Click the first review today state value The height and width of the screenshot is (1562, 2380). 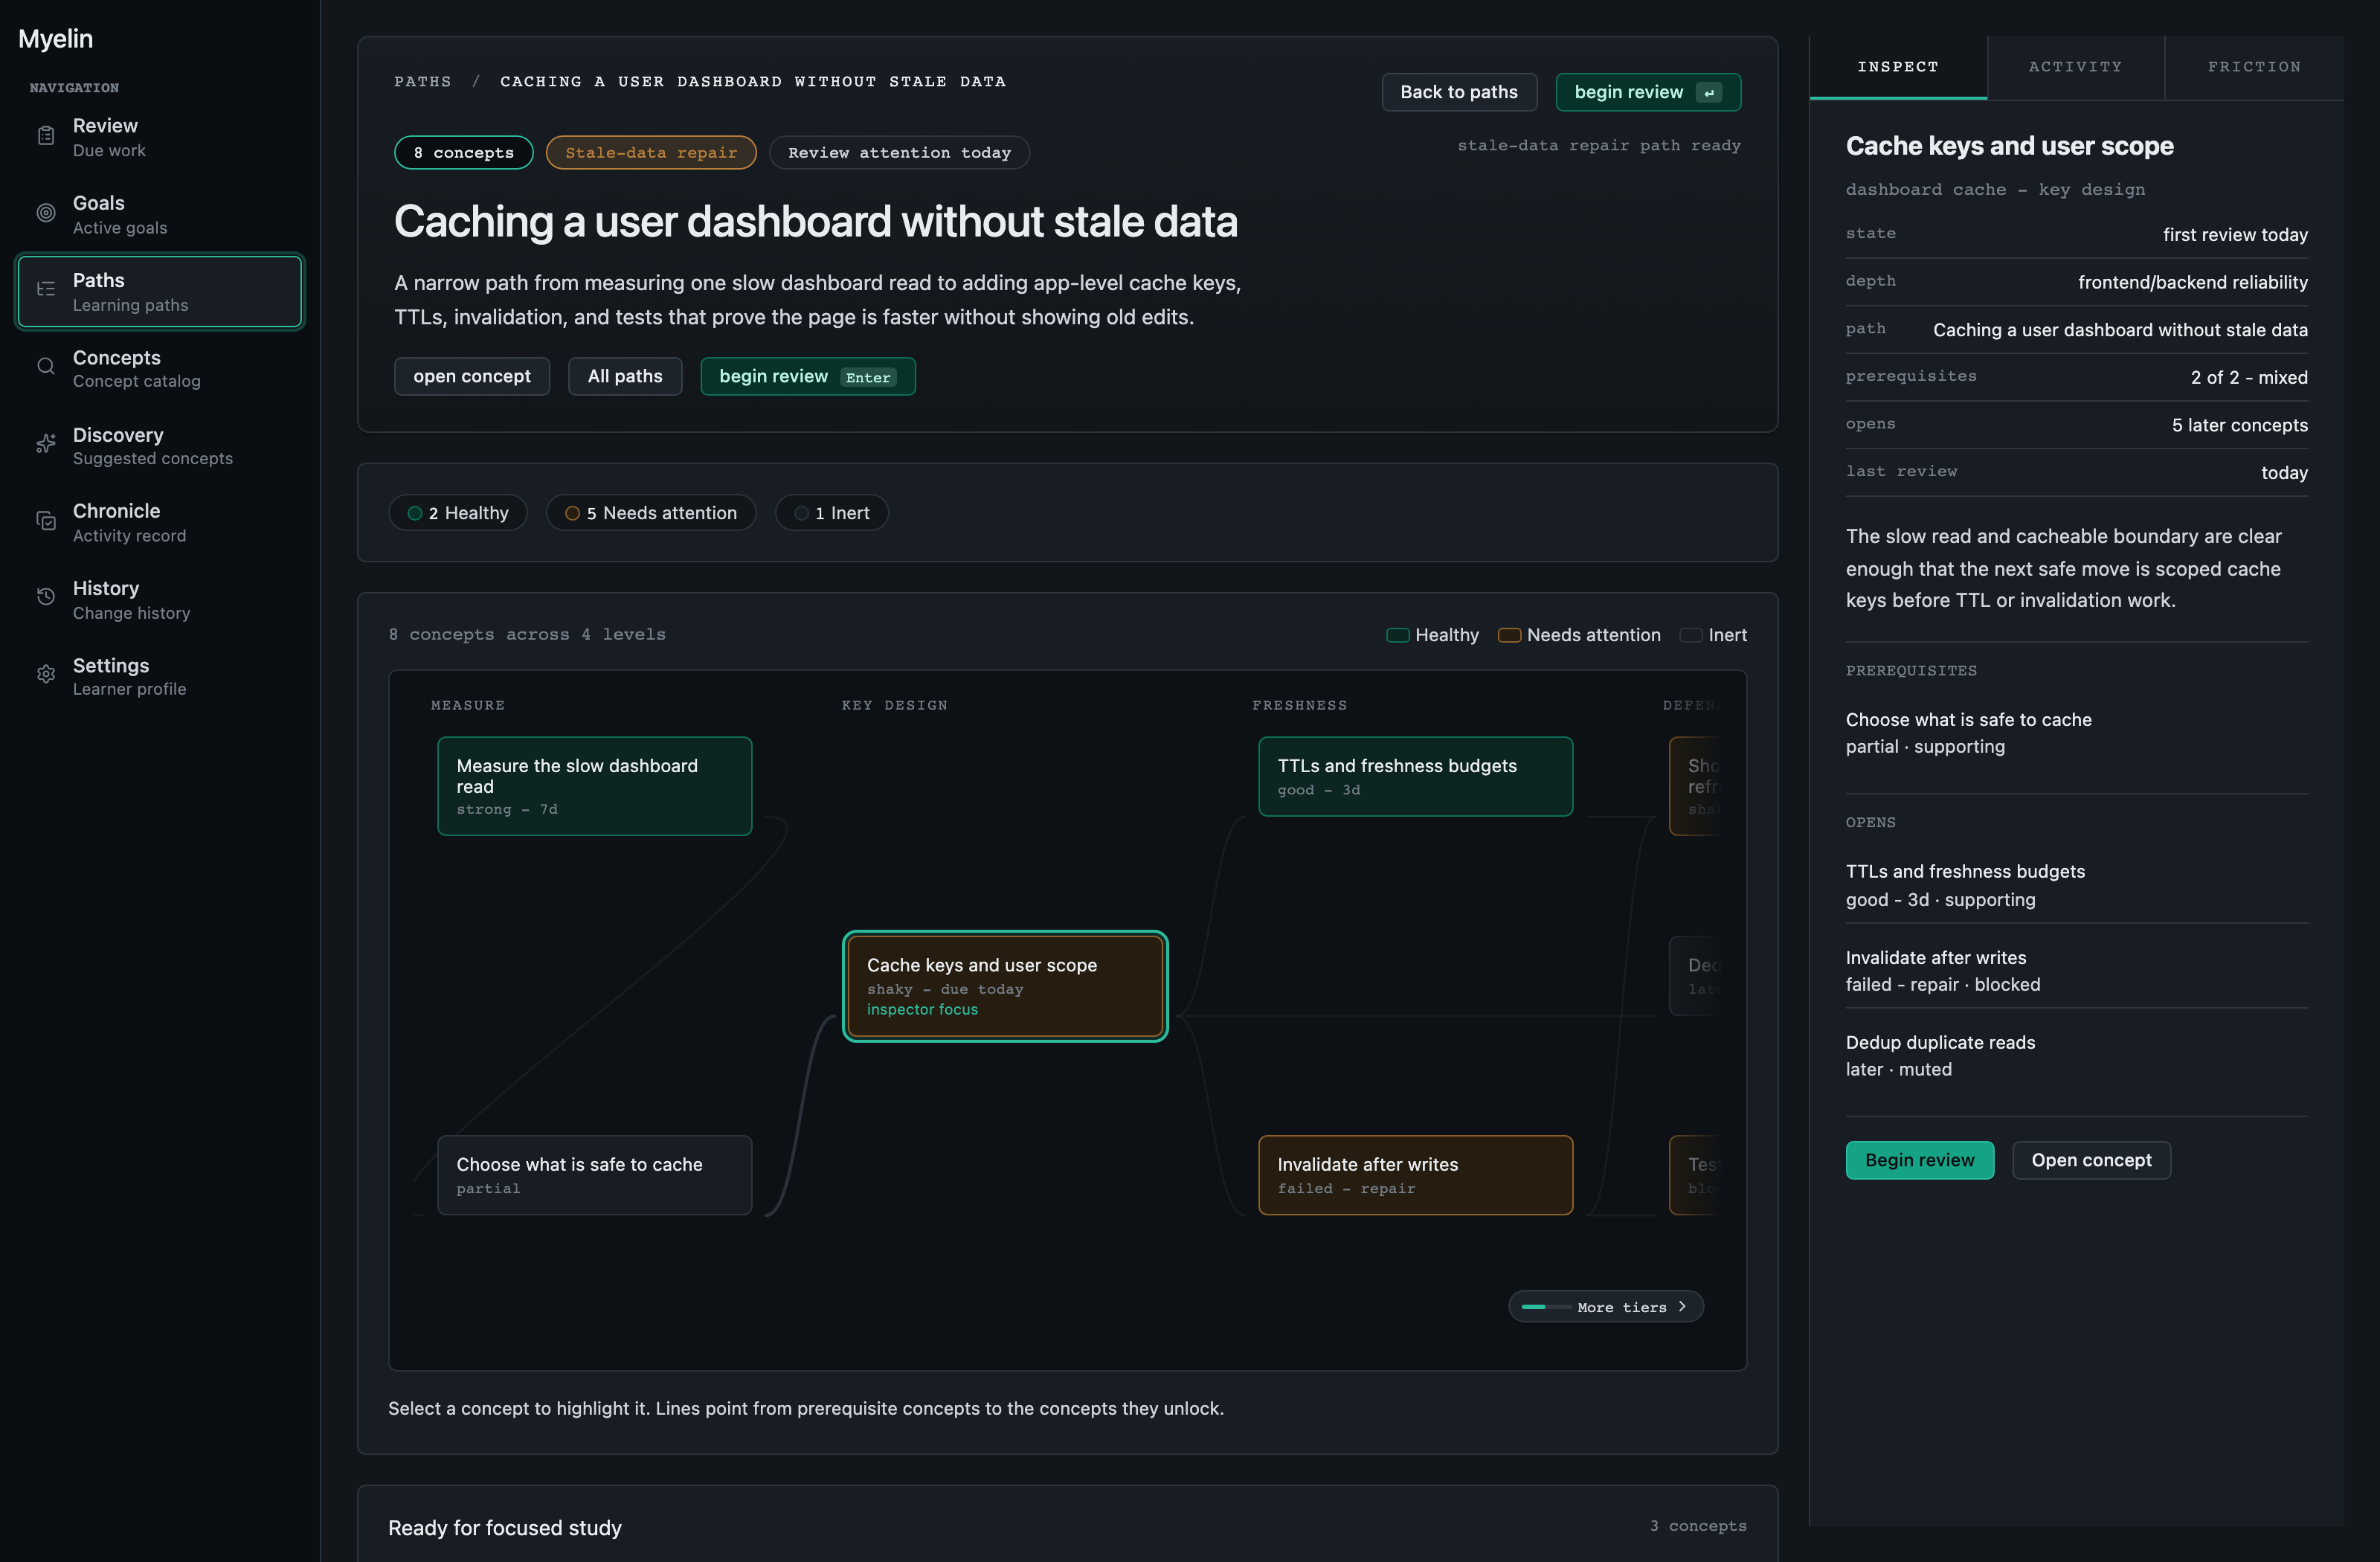(x=2235, y=234)
